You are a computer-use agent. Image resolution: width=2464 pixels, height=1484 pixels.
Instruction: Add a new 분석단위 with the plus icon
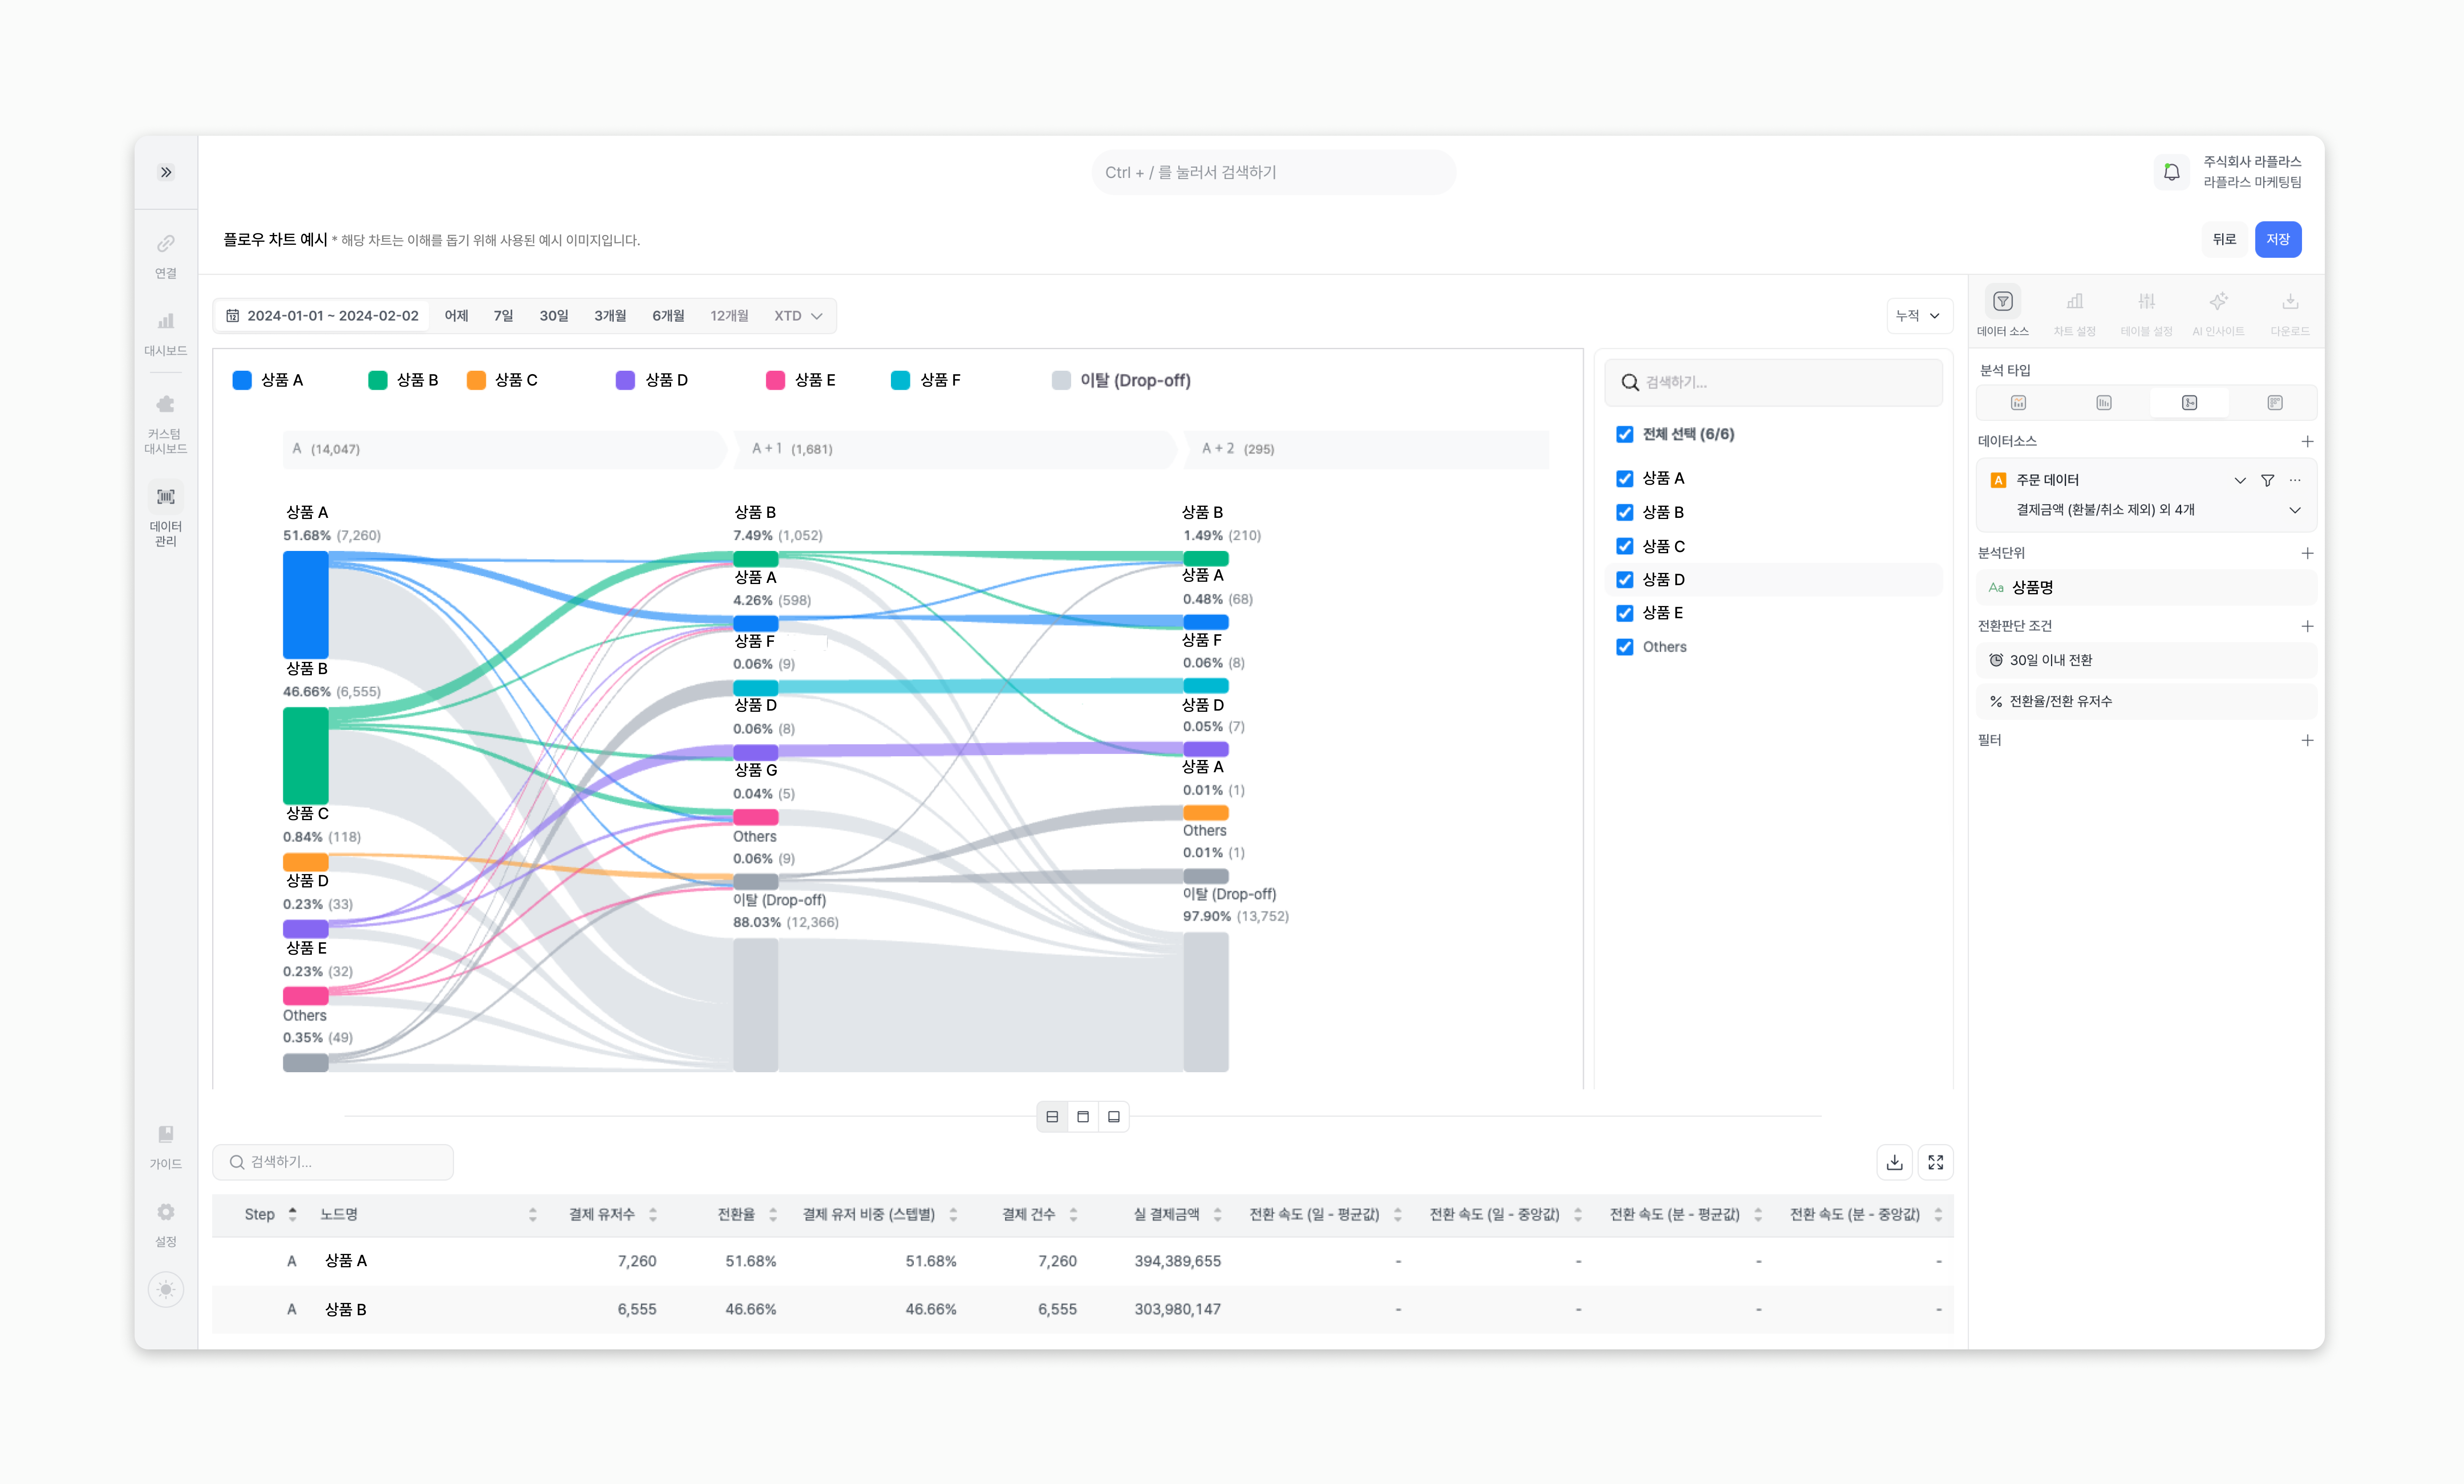[x=2307, y=553]
